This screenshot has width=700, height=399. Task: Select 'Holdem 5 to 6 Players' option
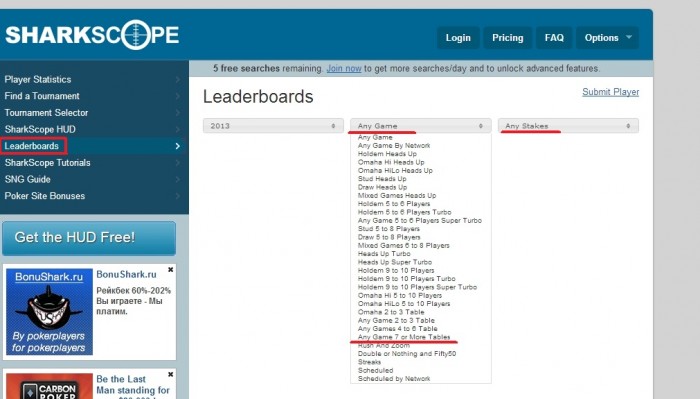tap(394, 204)
